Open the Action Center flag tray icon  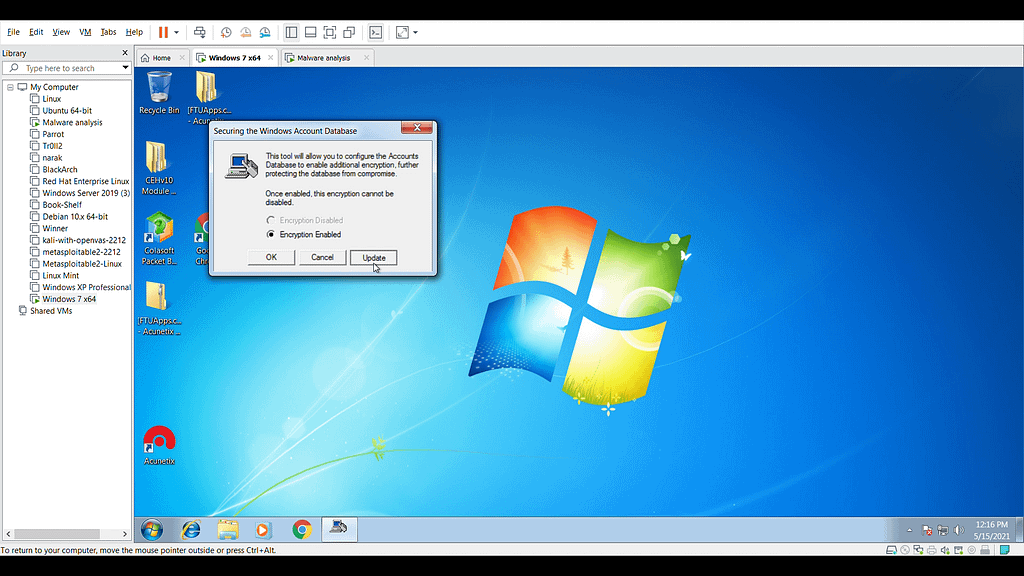927,530
